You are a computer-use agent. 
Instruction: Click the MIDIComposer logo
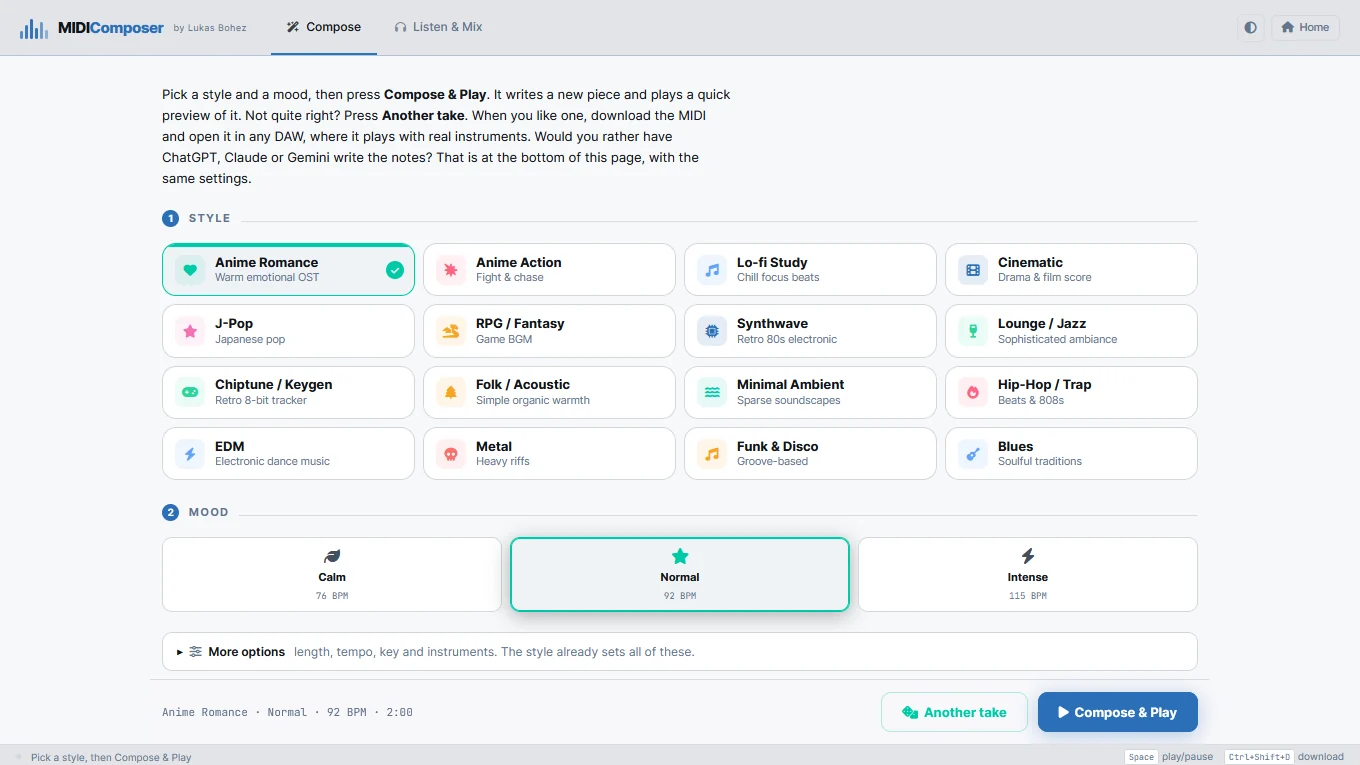click(92, 28)
